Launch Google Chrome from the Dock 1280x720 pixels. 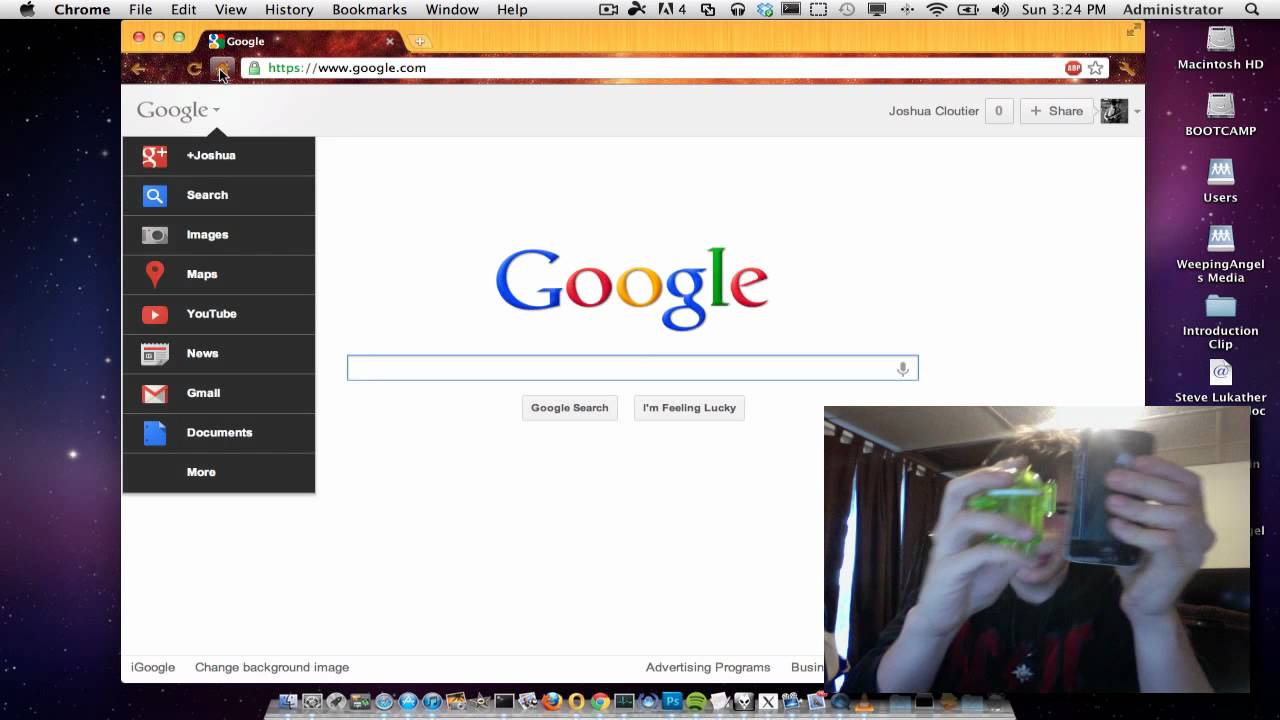coord(600,702)
